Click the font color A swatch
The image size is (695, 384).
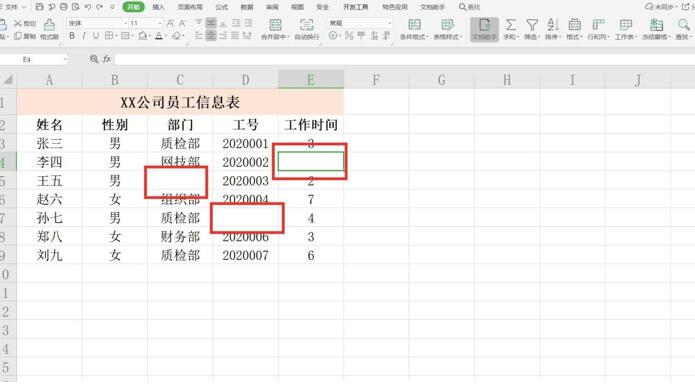pyautogui.click(x=159, y=36)
